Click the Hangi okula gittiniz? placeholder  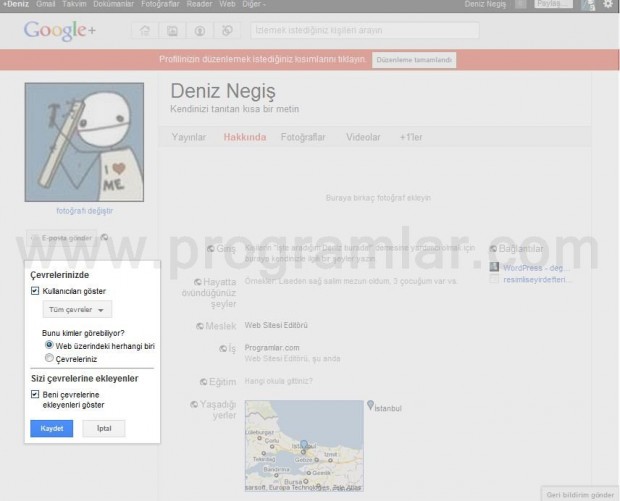point(278,381)
